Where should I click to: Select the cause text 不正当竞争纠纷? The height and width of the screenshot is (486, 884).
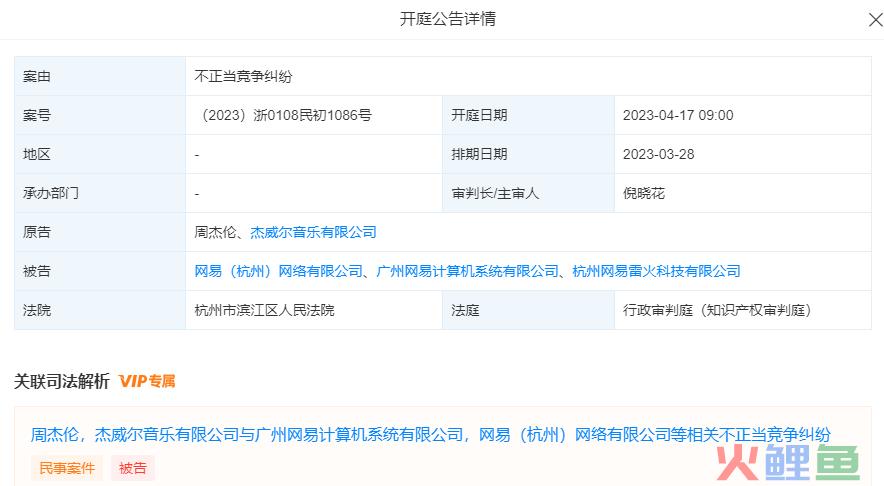point(244,76)
